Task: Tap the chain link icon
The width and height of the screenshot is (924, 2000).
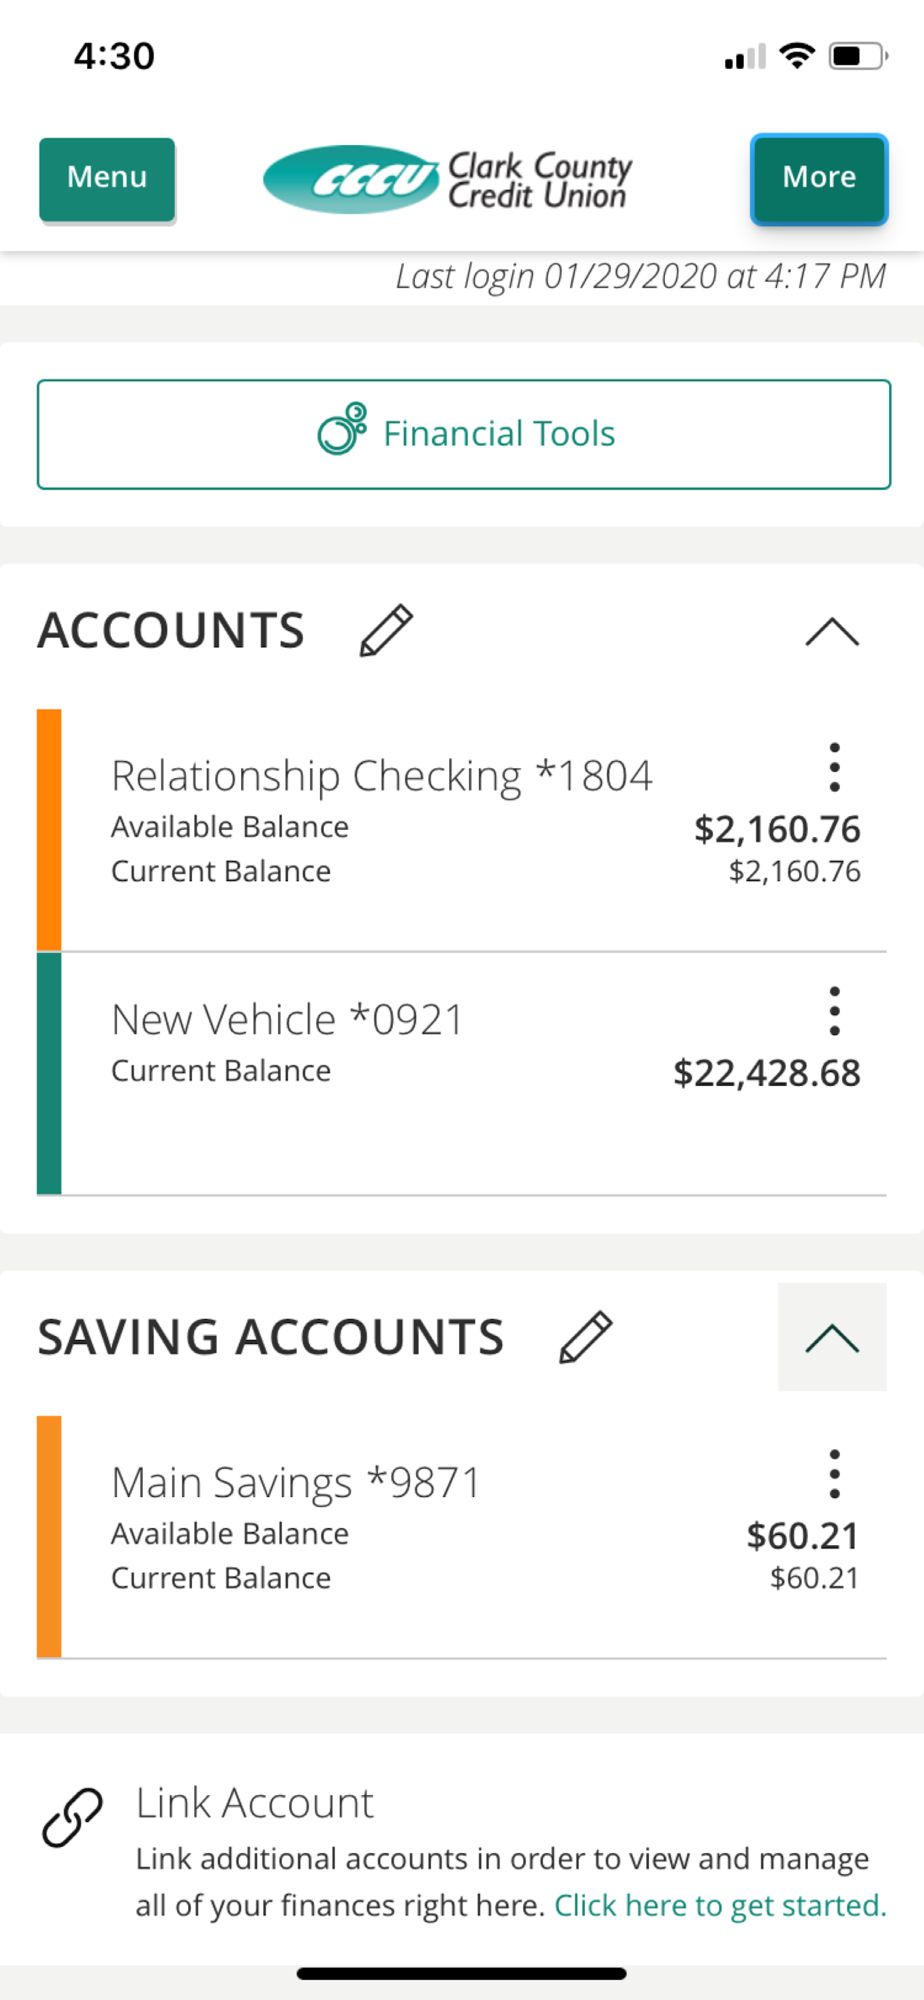Action: coord(72,1817)
